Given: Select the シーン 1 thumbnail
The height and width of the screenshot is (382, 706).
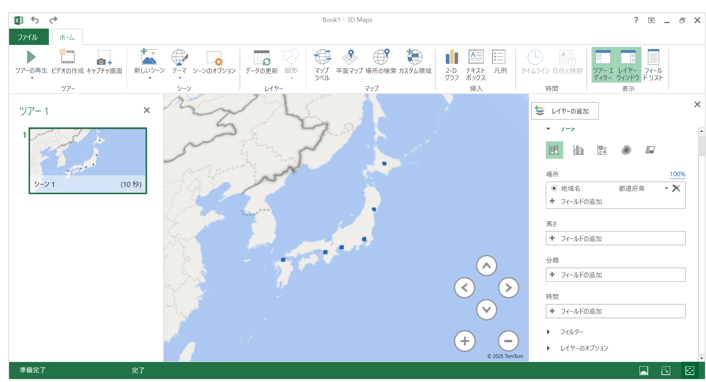Looking at the screenshot, I should click(88, 161).
